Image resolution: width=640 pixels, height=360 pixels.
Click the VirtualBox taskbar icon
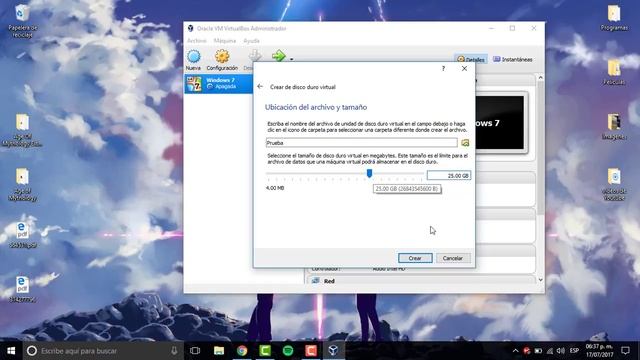click(x=333, y=351)
